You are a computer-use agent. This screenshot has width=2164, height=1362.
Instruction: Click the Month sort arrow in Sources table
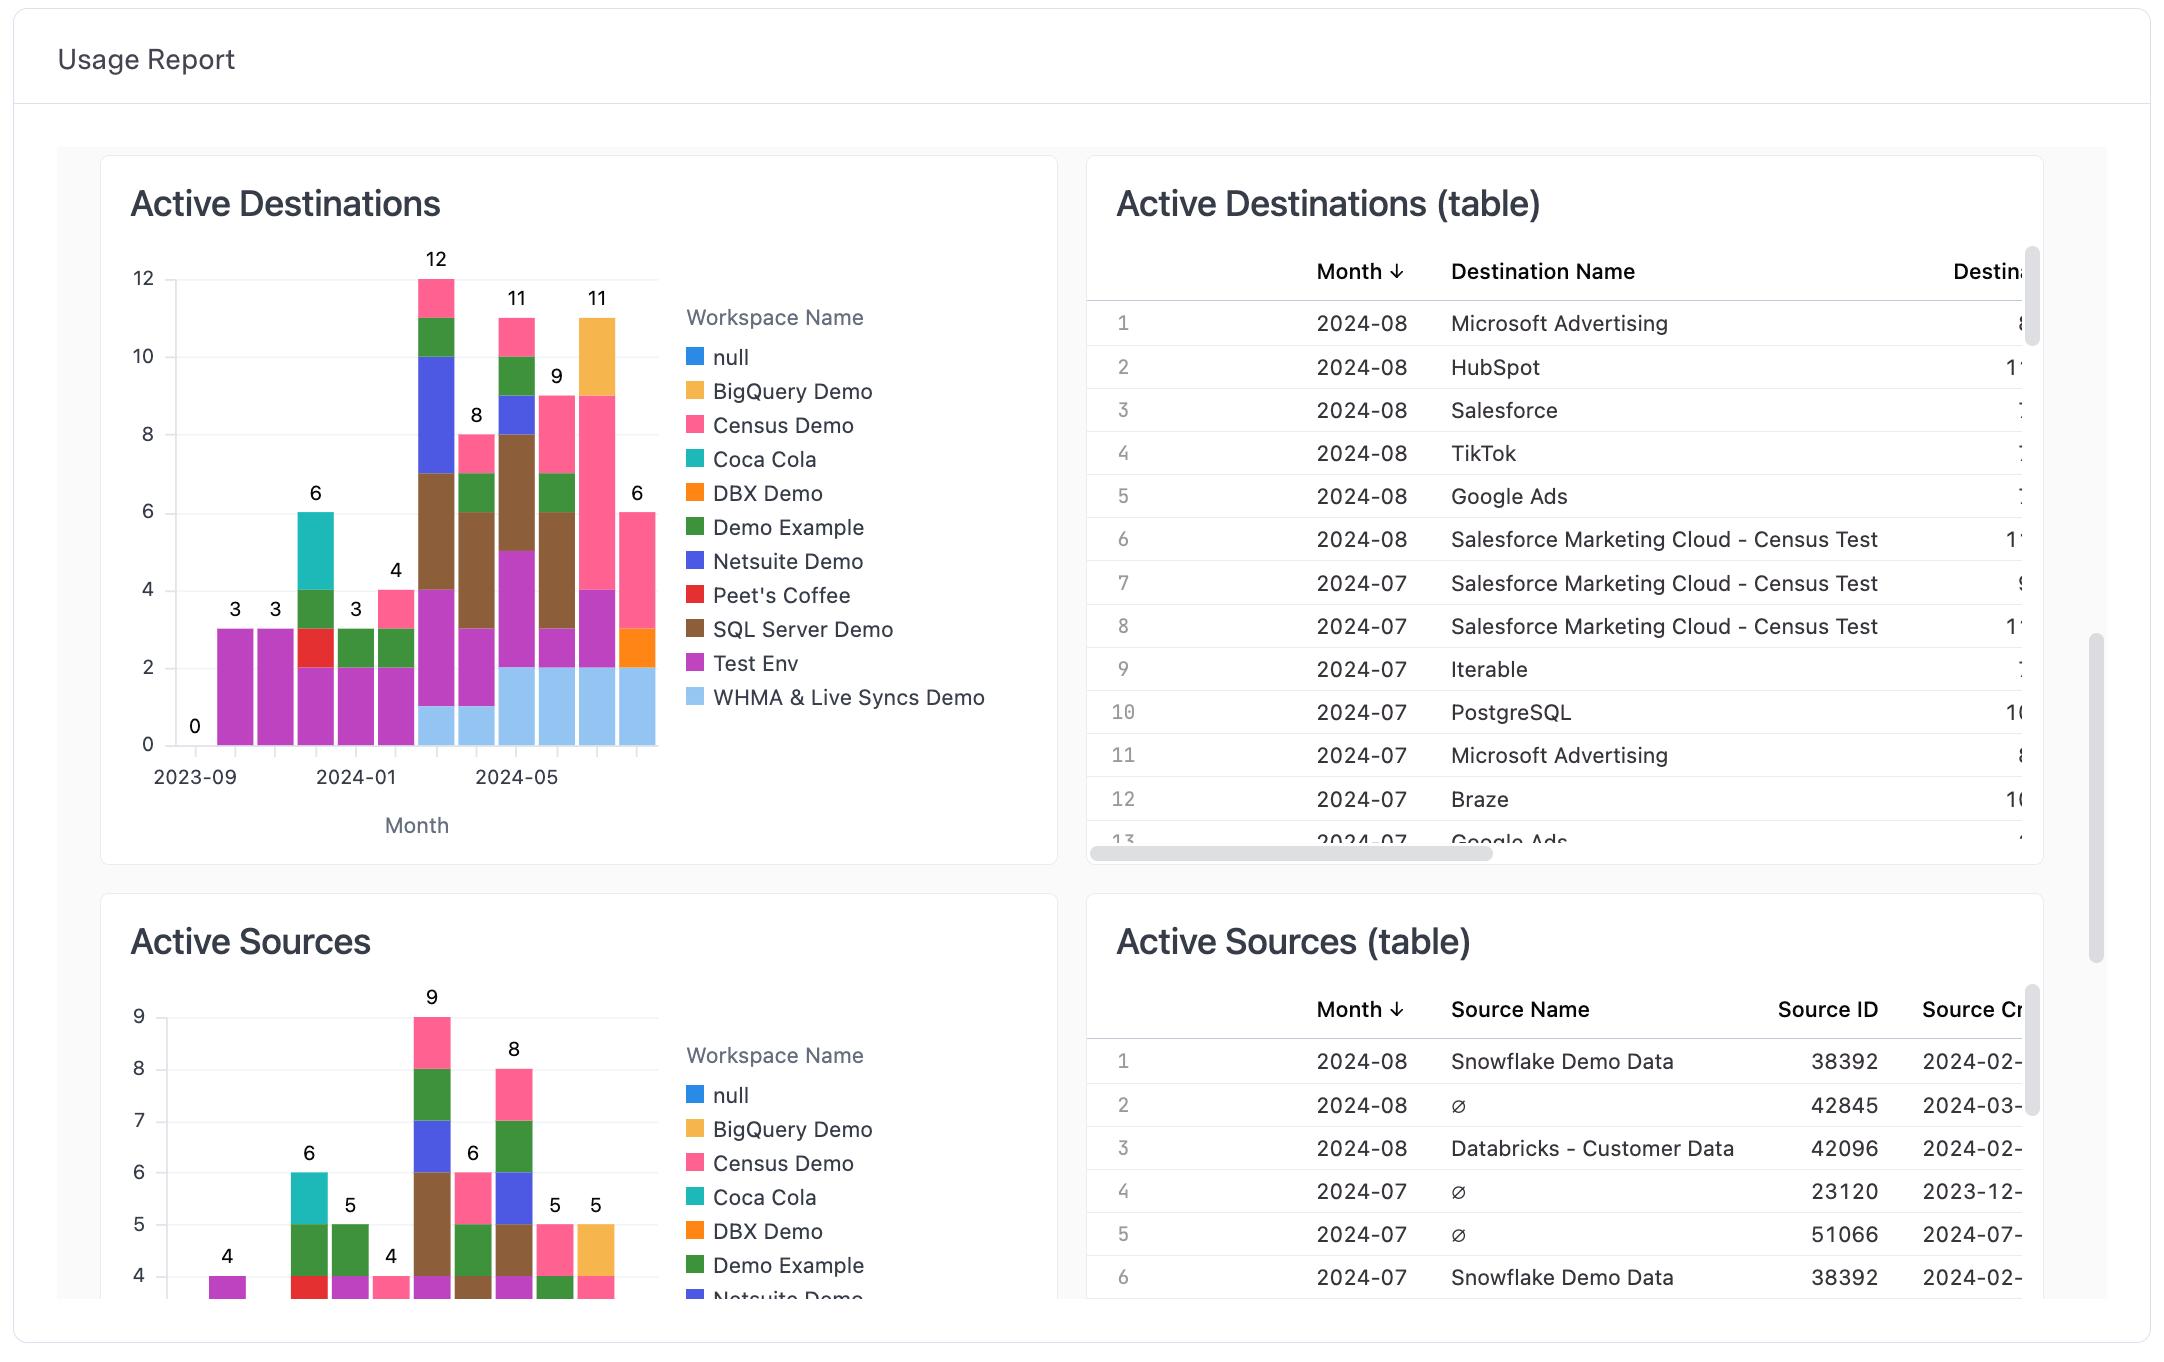[x=1397, y=1010]
